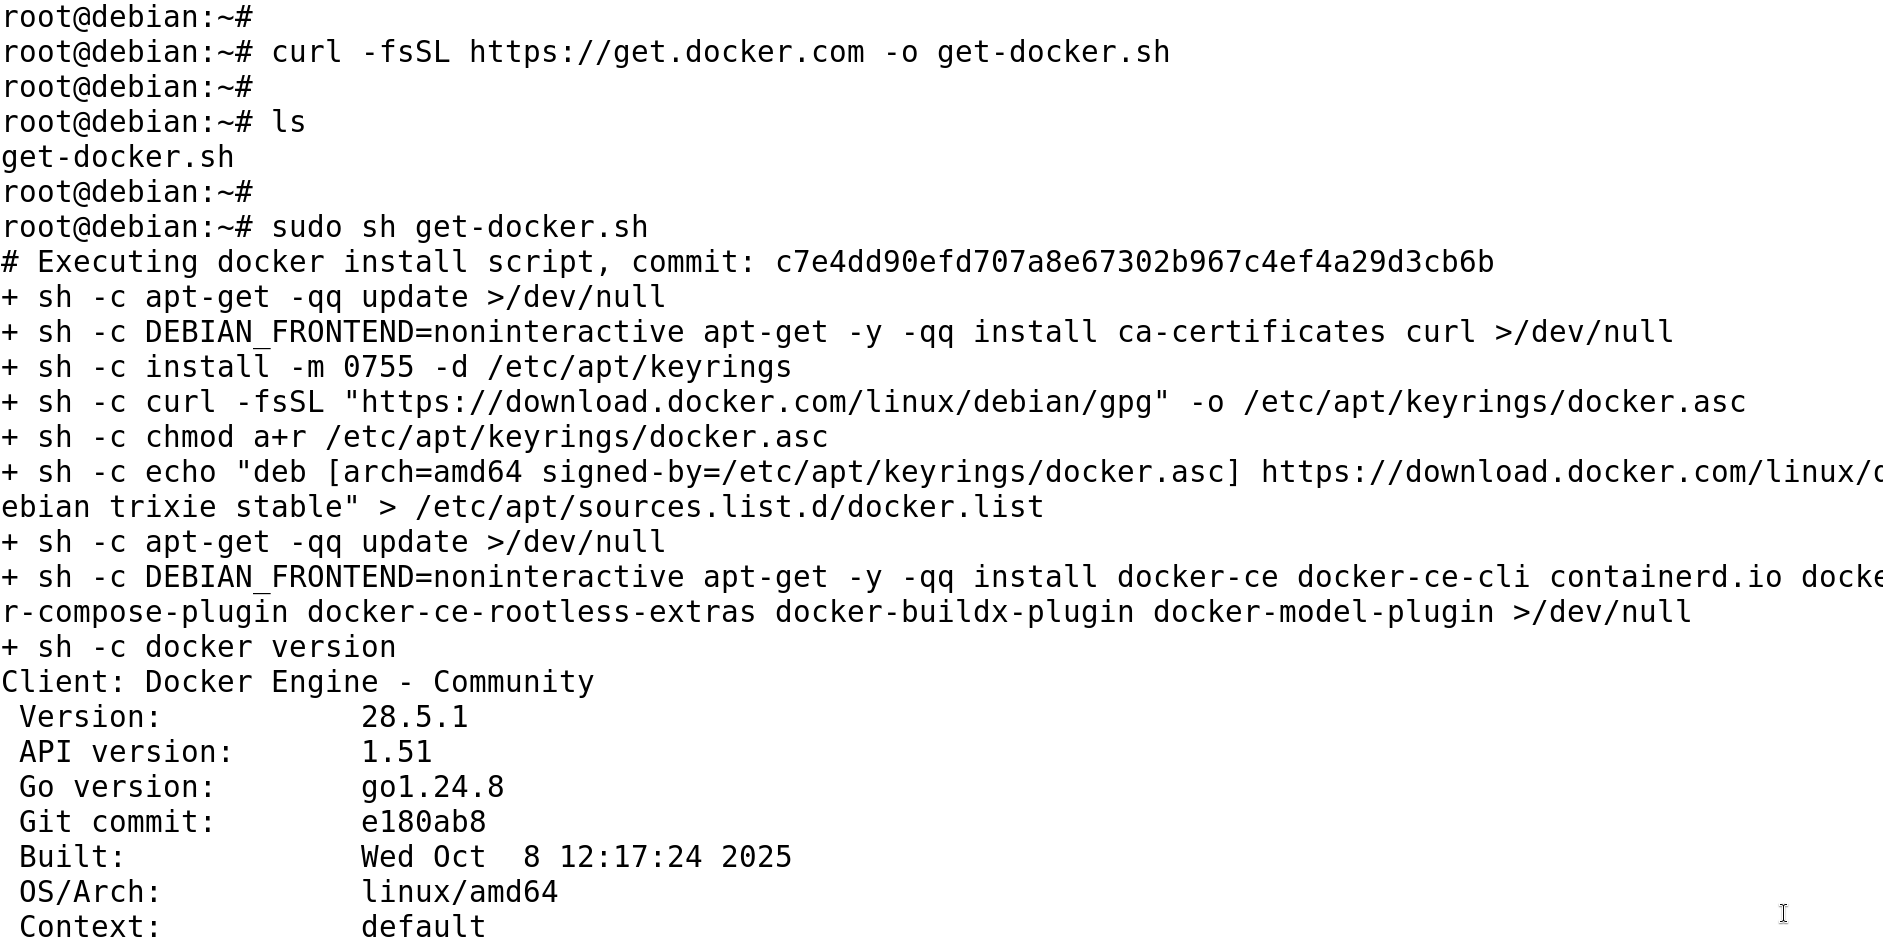Viewport: 1883px width, 948px height.
Task: Click the 0755 mode in the install command
Action: 378,367
